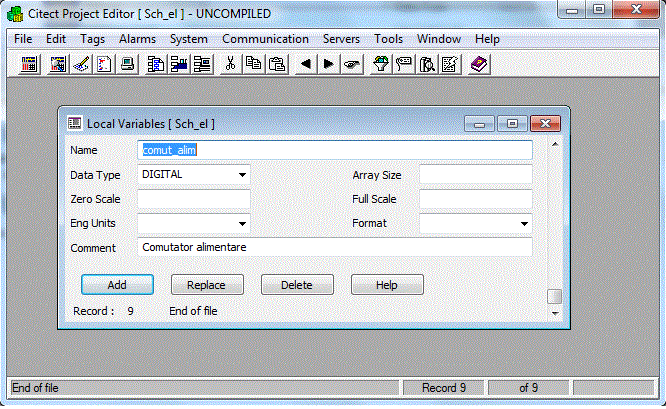Click the Delete record button

click(297, 285)
